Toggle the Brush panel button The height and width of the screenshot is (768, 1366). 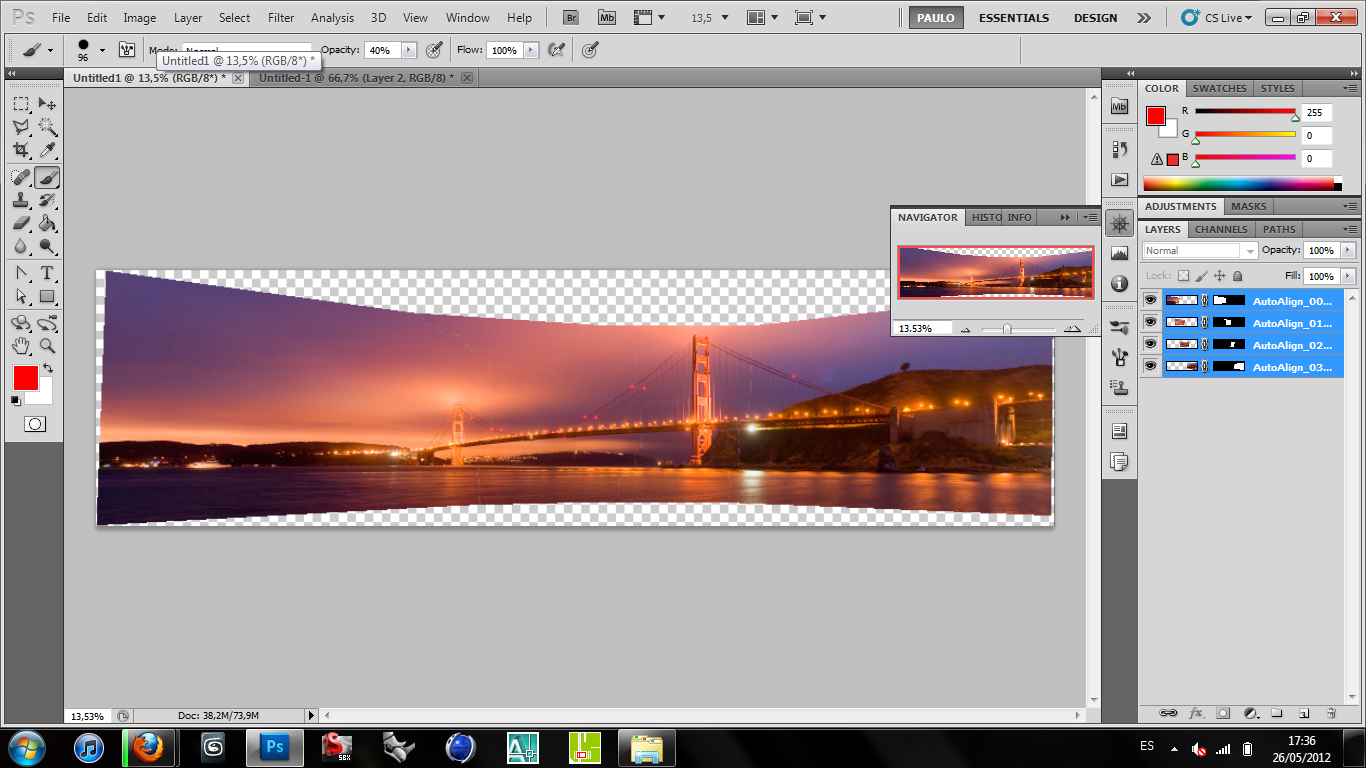pos(127,50)
